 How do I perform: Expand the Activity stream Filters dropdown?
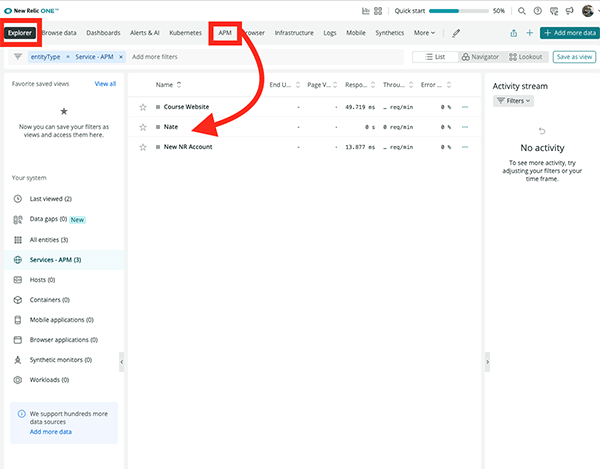pos(514,101)
